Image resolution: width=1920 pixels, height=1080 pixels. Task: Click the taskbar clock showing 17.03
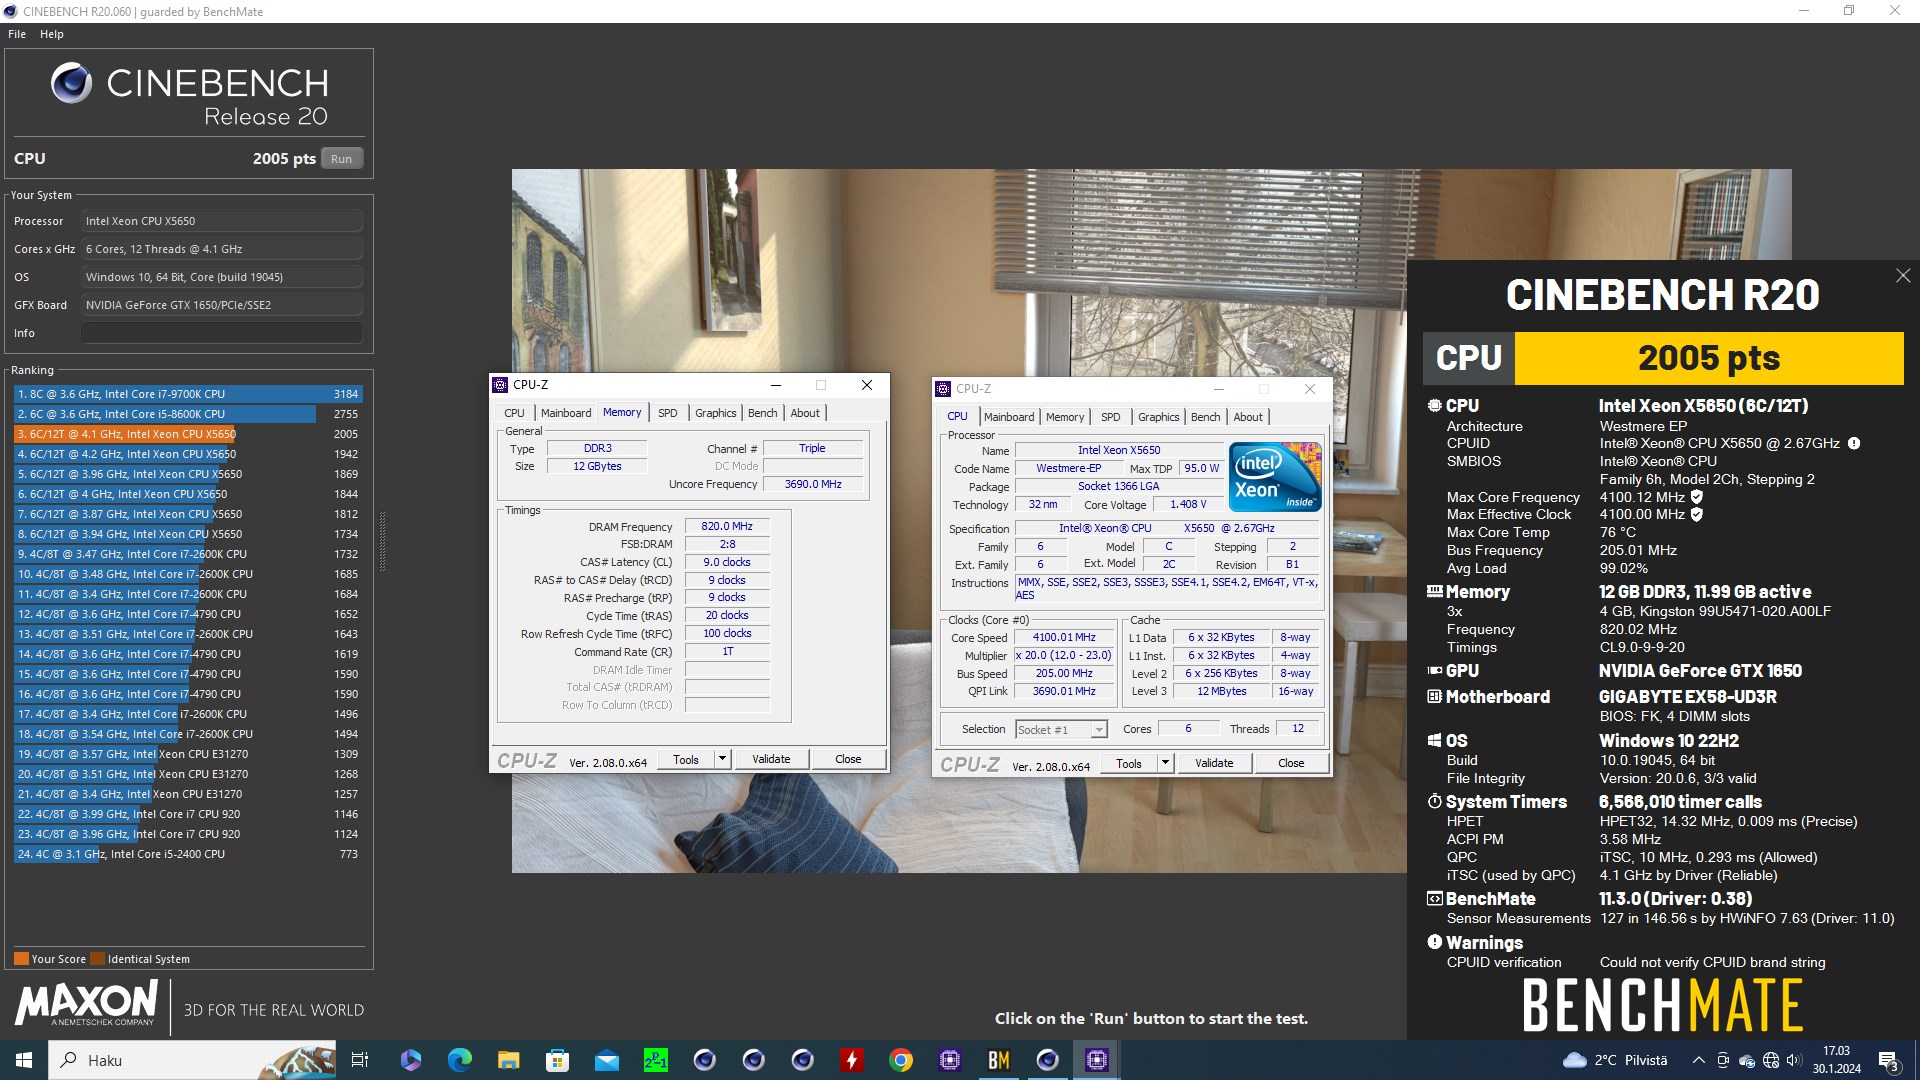[x=1836, y=1060]
